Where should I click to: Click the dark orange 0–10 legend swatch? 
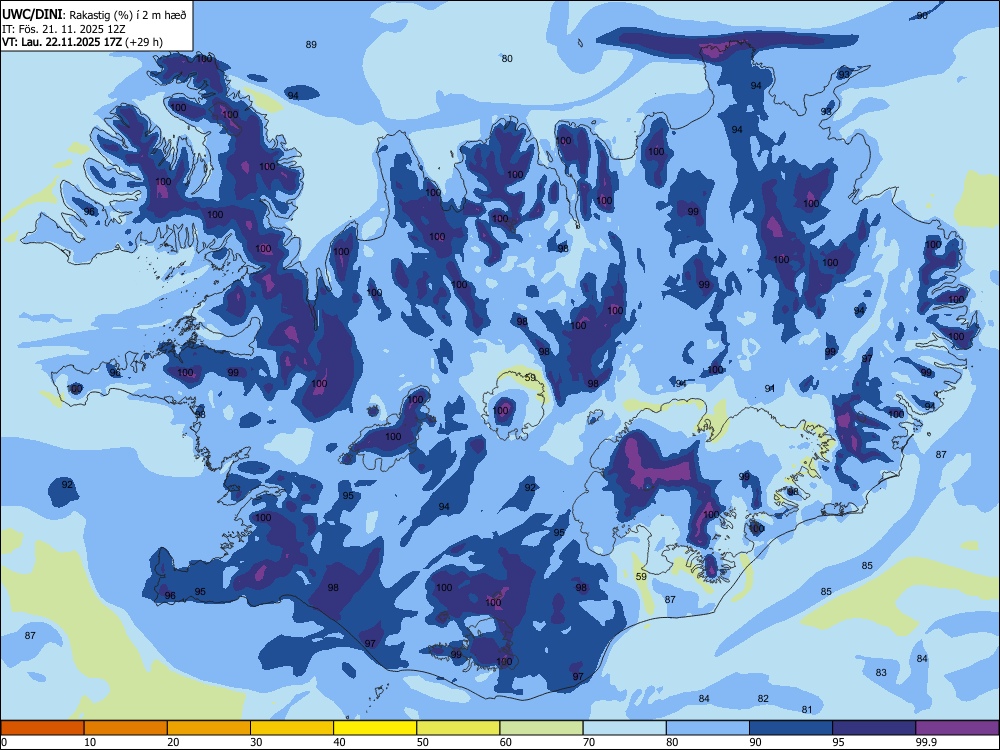pos(42,728)
